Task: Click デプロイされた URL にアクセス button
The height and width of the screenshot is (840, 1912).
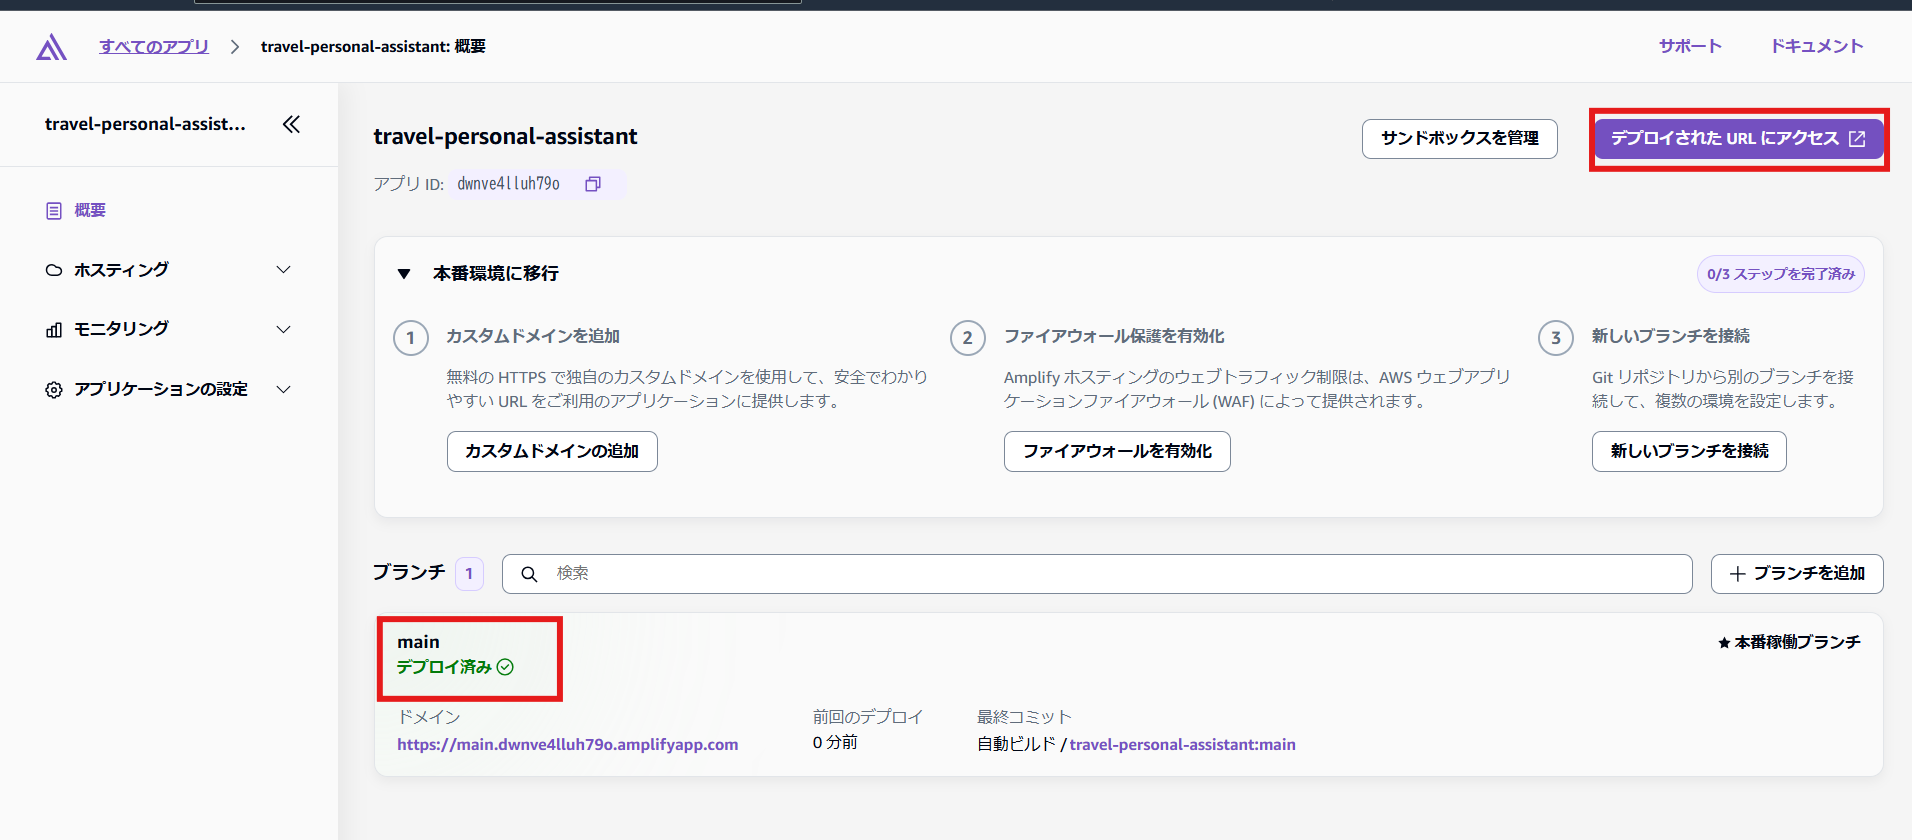Action: 1739,138
